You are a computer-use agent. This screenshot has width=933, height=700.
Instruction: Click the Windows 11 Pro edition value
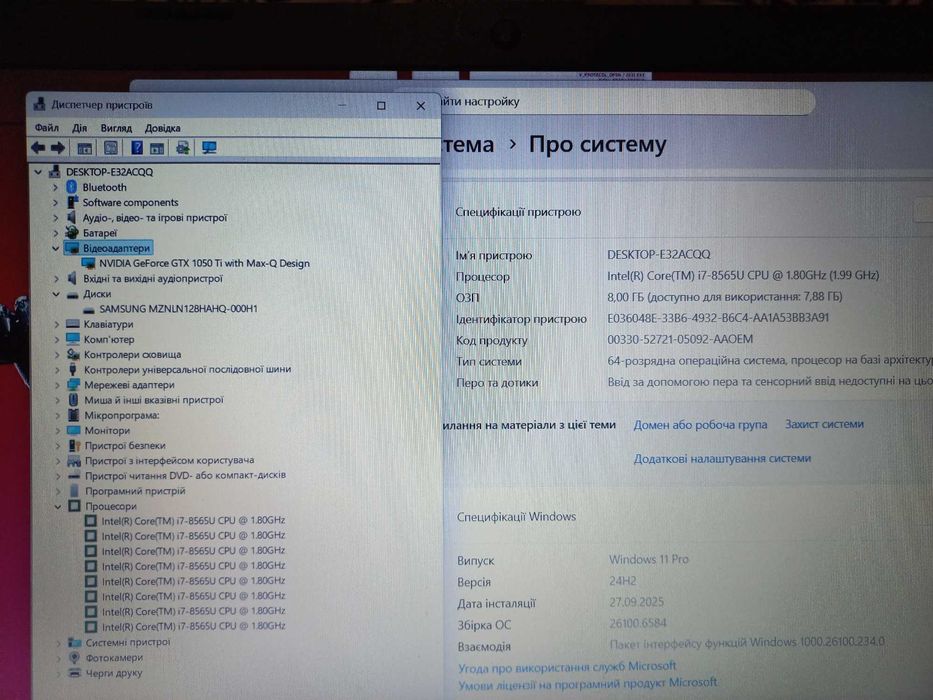pyautogui.click(x=649, y=560)
